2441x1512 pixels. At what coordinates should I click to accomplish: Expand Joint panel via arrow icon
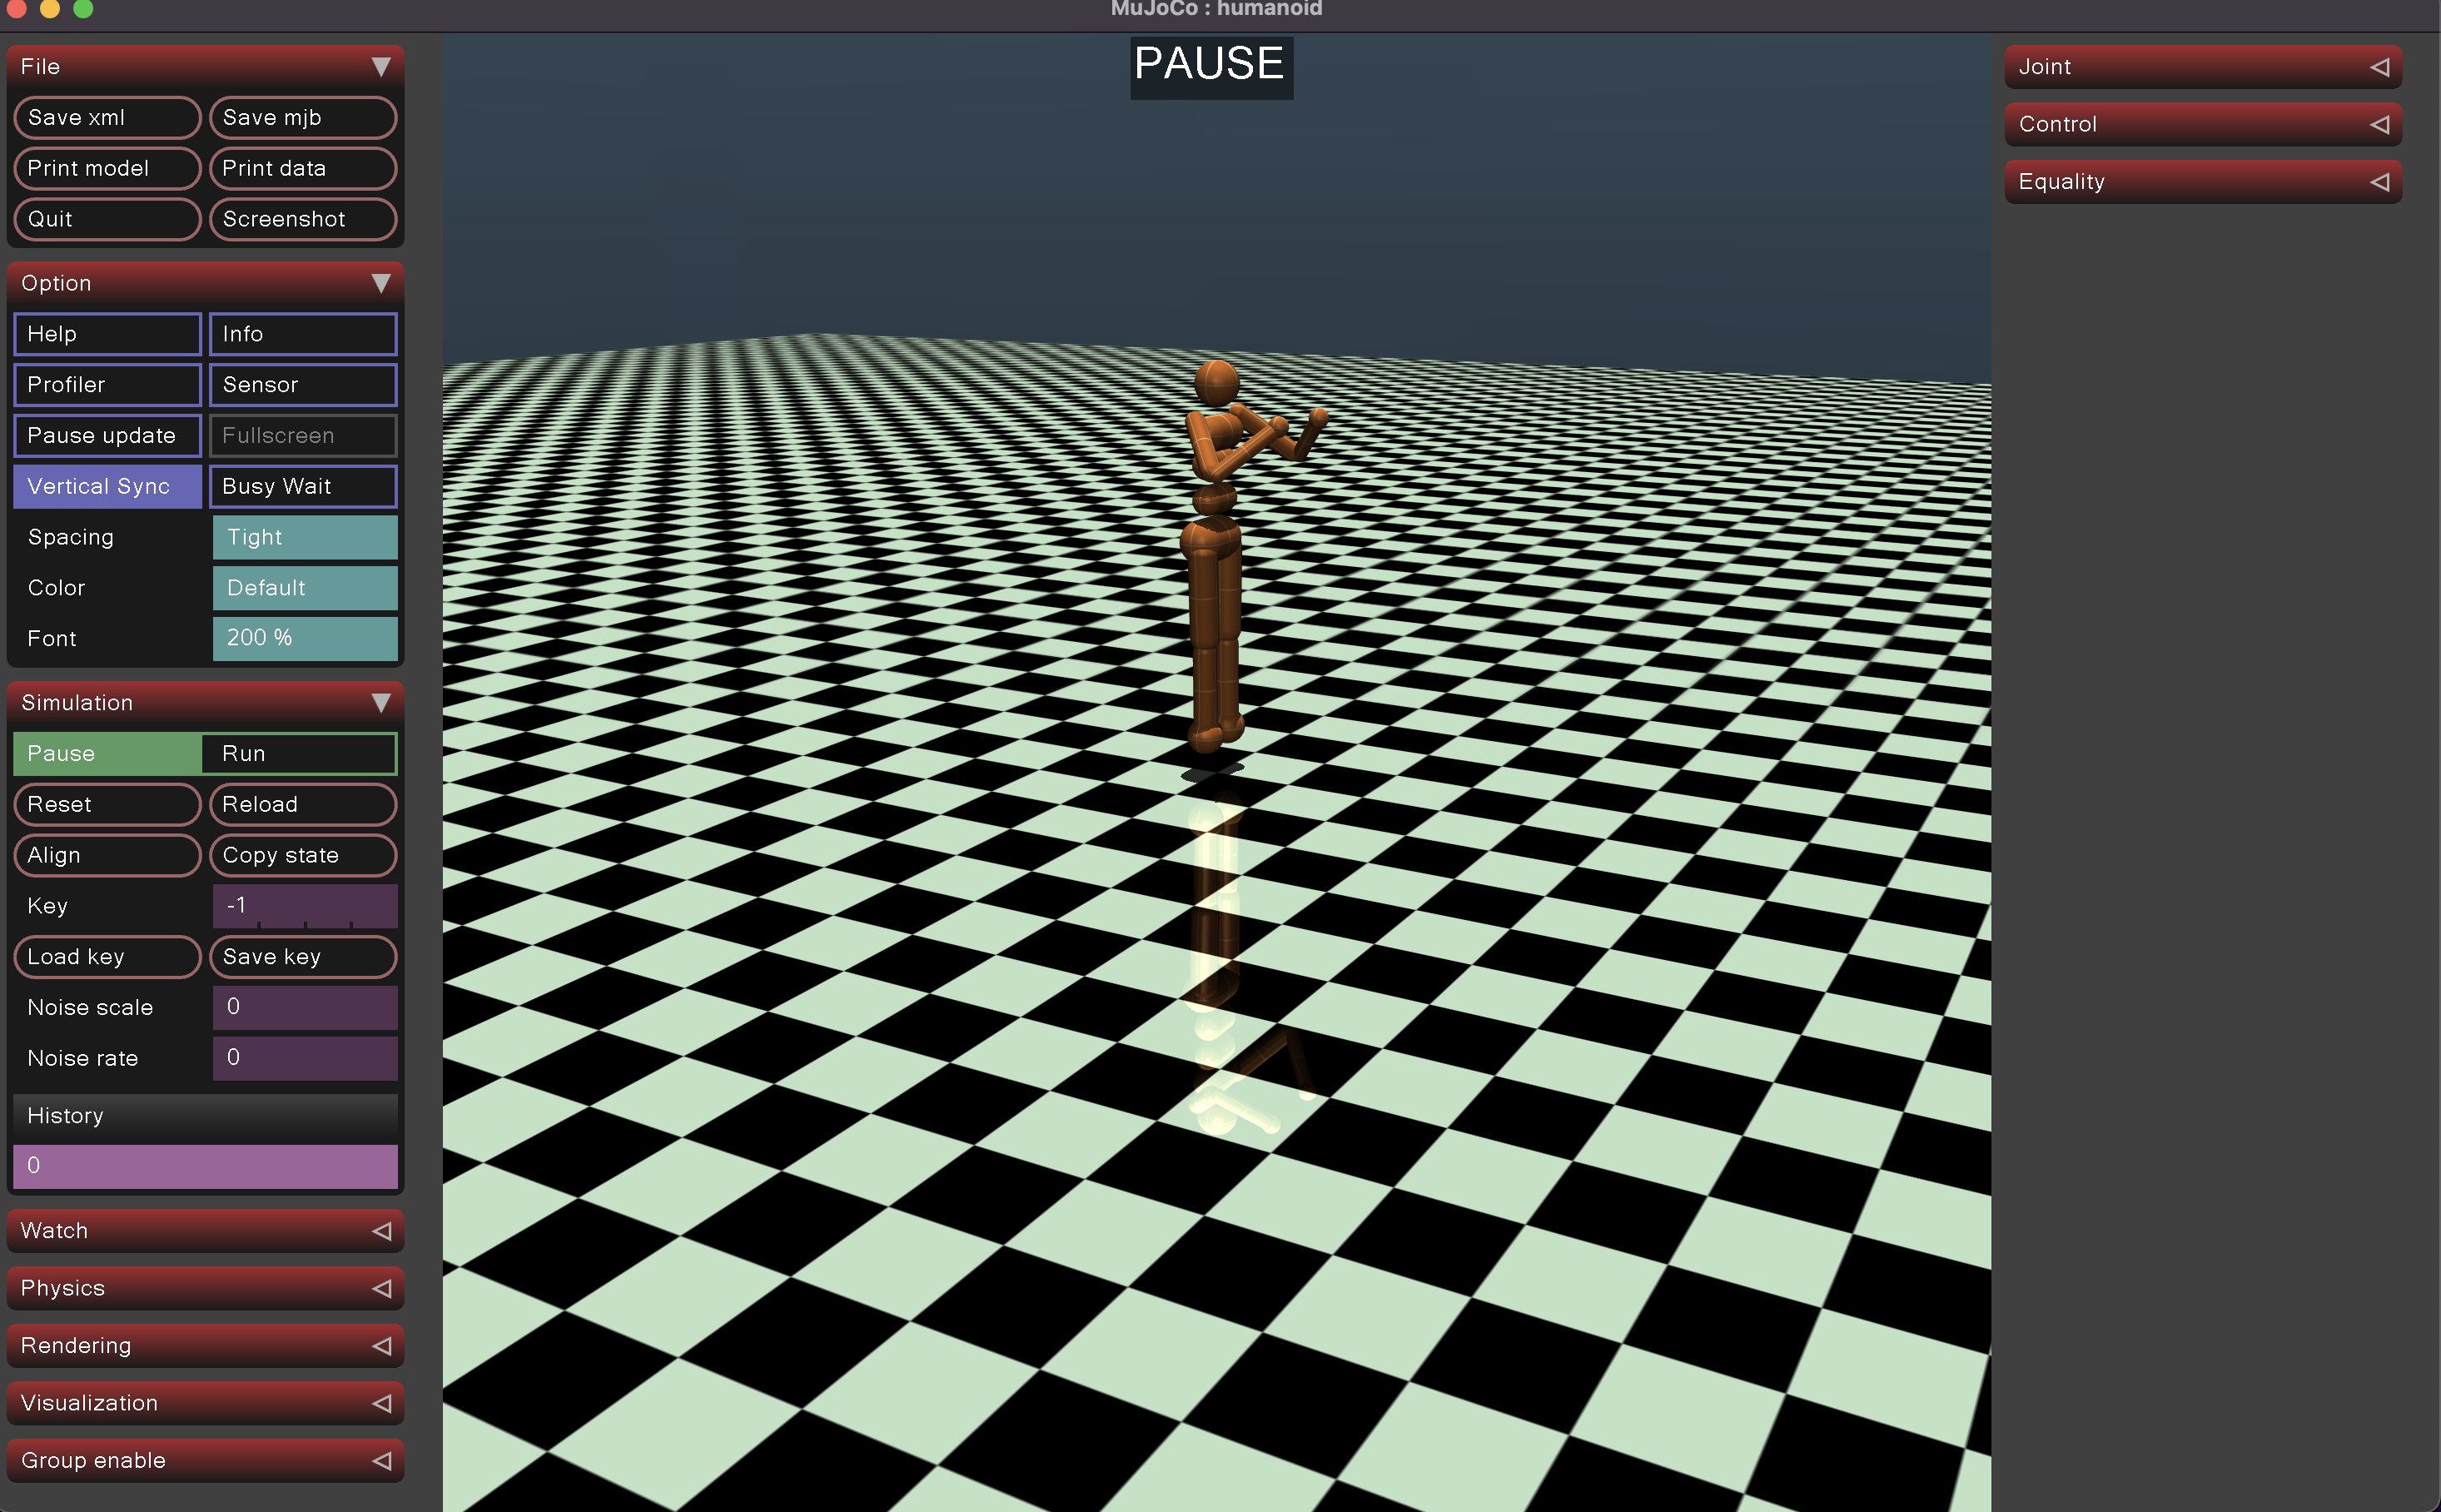coord(2379,67)
